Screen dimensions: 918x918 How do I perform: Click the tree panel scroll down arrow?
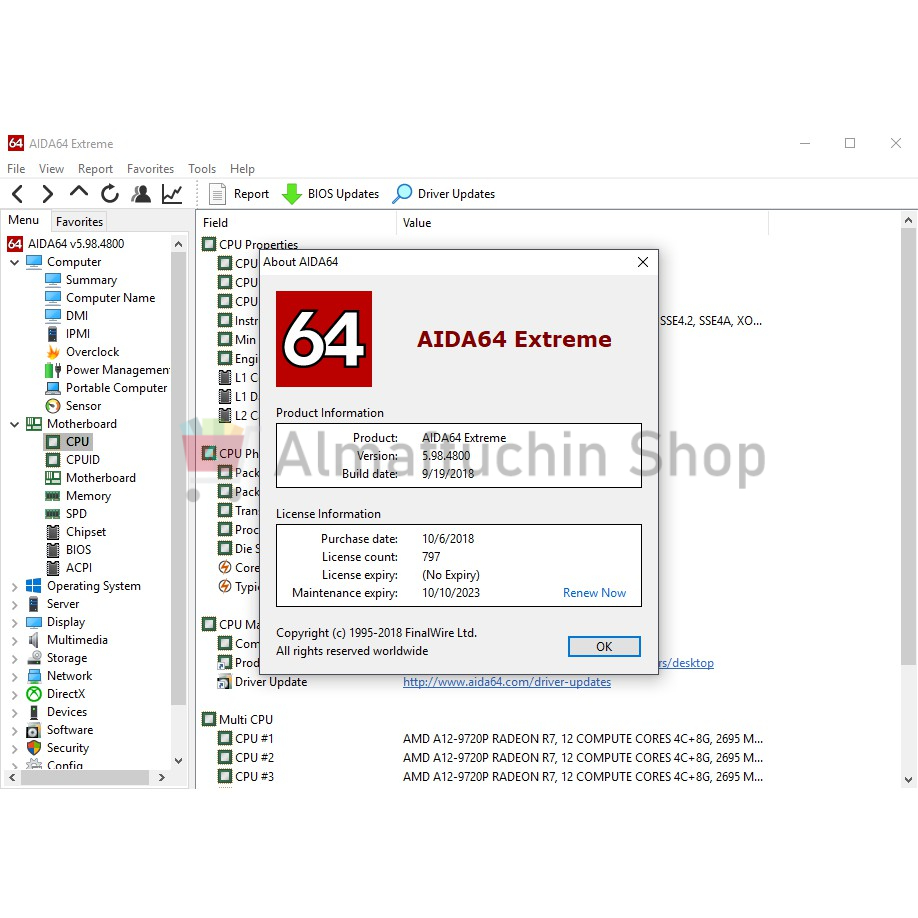[x=179, y=761]
